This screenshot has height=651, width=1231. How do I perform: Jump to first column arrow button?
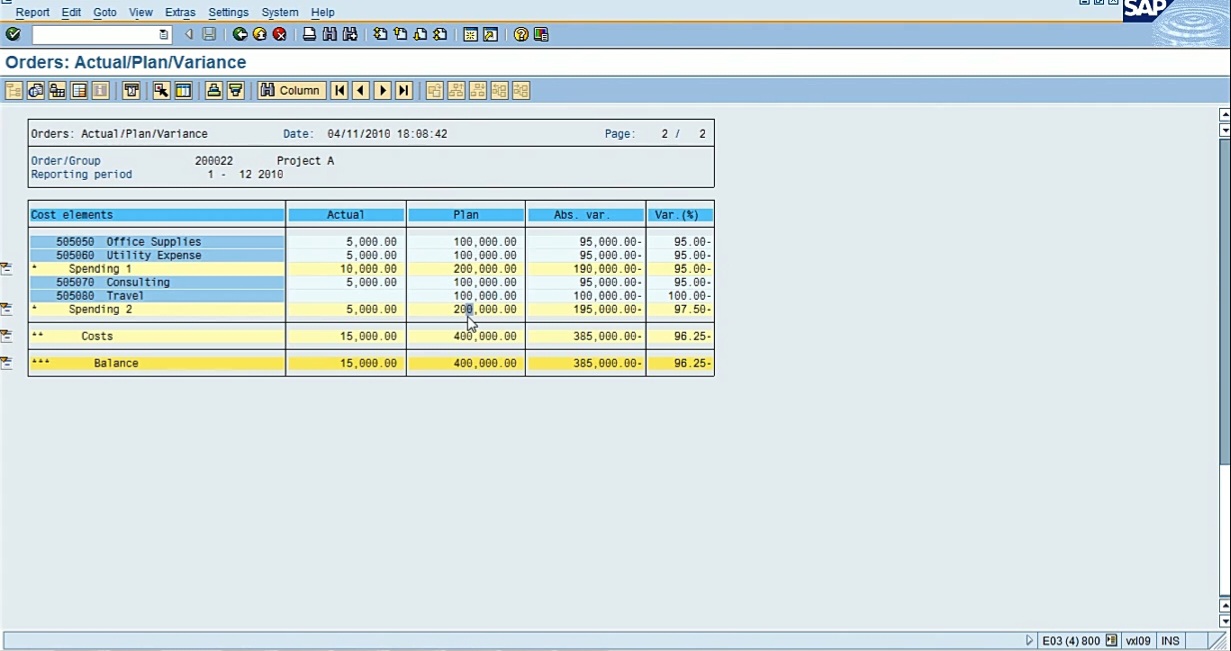339,90
